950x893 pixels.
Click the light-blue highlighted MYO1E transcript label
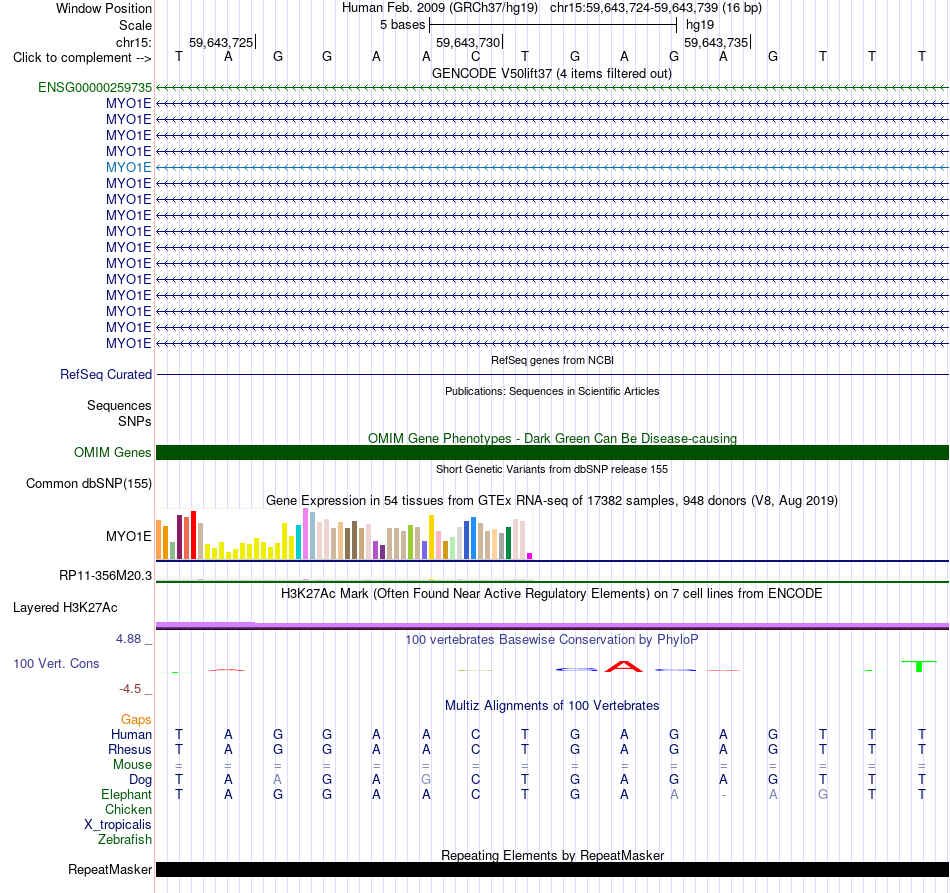(128, 167)
